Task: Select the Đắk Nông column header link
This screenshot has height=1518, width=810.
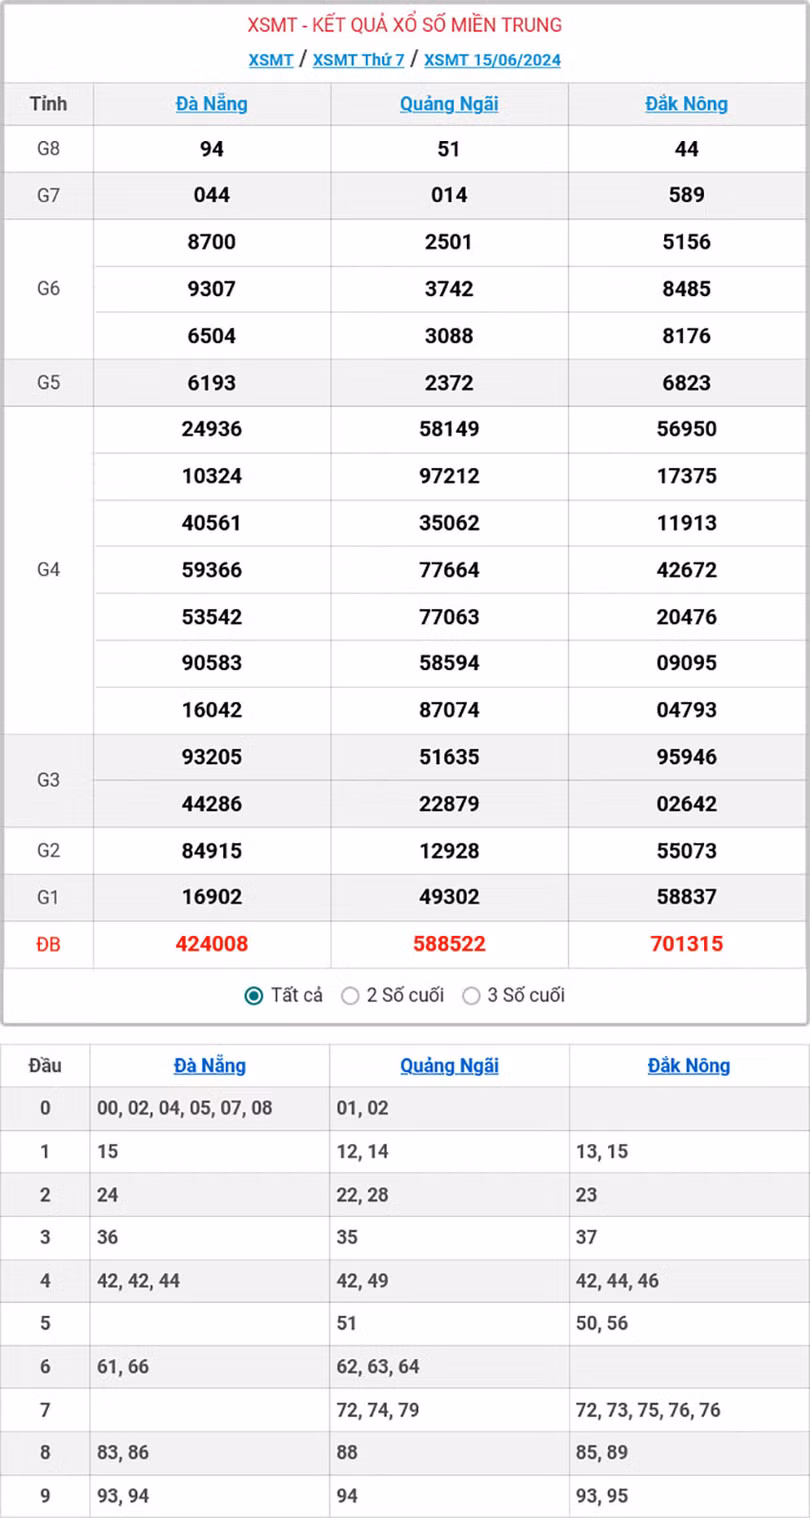Action: [687, 103]
